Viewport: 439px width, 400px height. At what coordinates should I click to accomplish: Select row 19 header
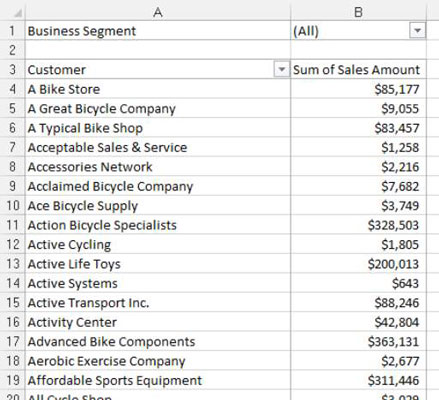12,380
